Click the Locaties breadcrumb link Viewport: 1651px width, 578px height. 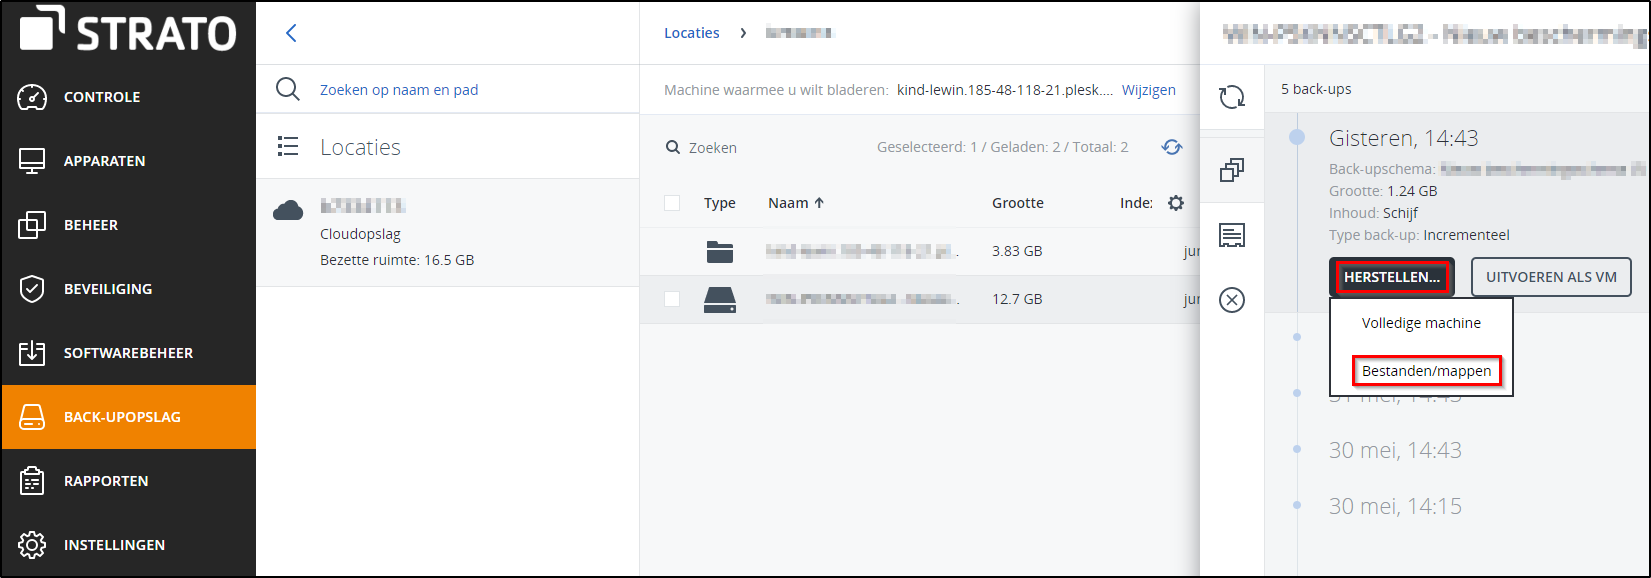[x=691, y=33]
